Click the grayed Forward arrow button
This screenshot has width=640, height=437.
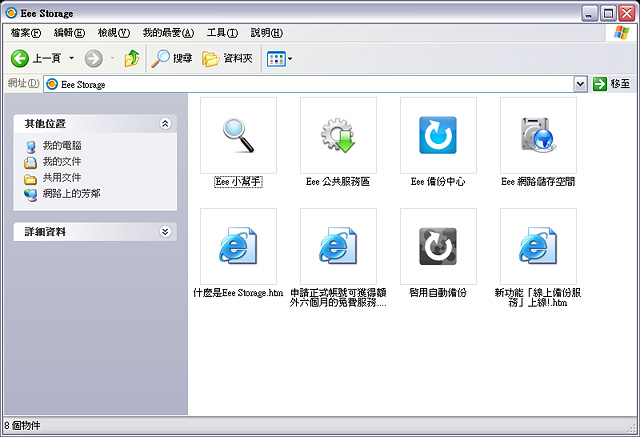[x=93, y=59]
